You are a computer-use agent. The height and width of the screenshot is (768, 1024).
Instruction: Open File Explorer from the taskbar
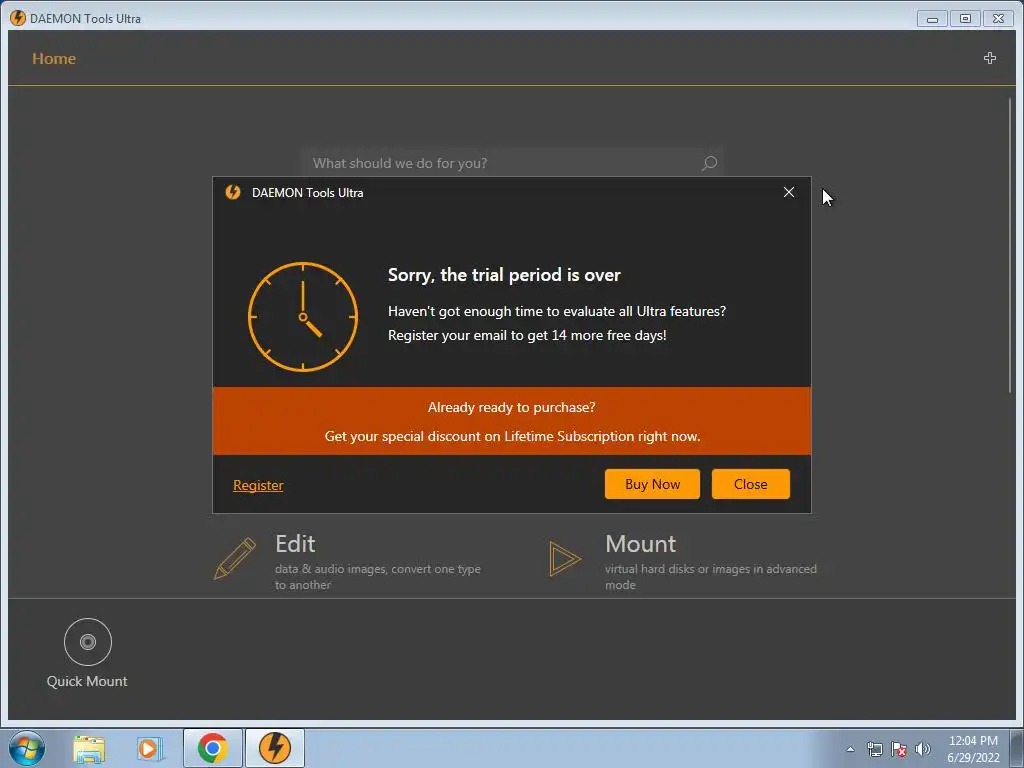tap(89, 748)
